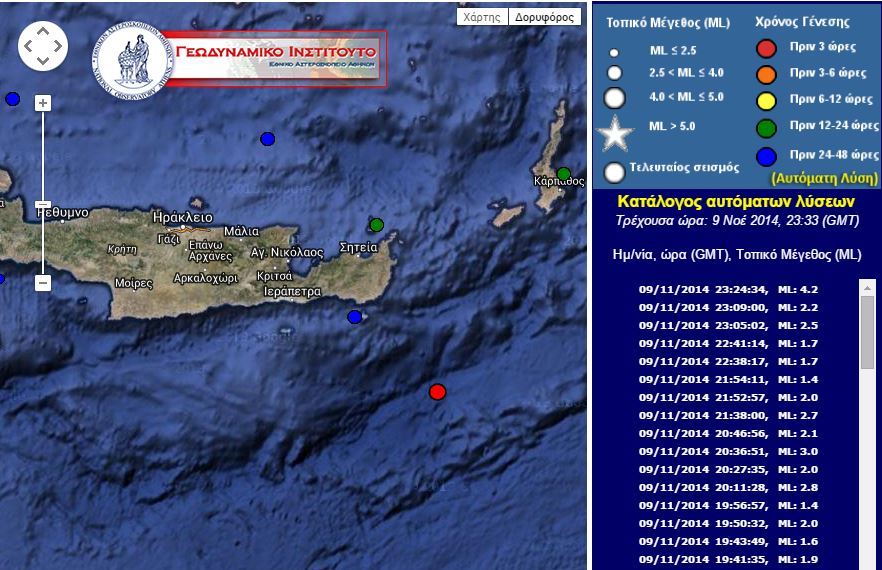Zoom out with the minus button
The height and width of the screenshot is (570, 882).
tap(43, 282)
